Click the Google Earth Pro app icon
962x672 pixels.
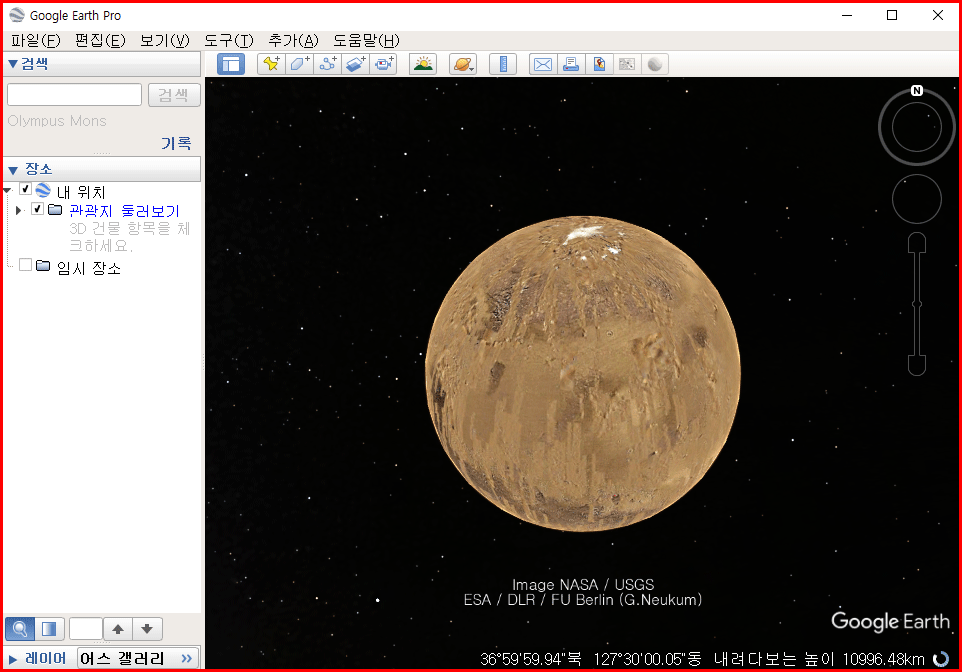pyautogui.click(x=17, y=15)
